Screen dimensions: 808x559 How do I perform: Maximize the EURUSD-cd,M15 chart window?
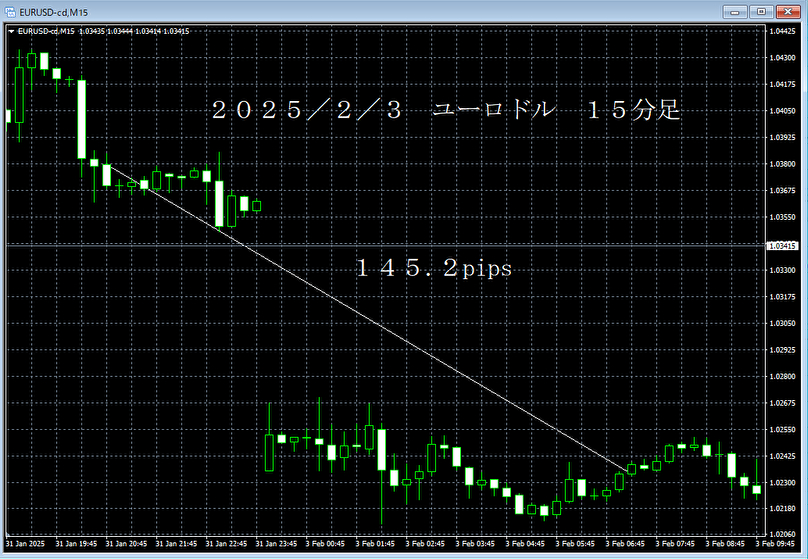click(x=762, y=11)
